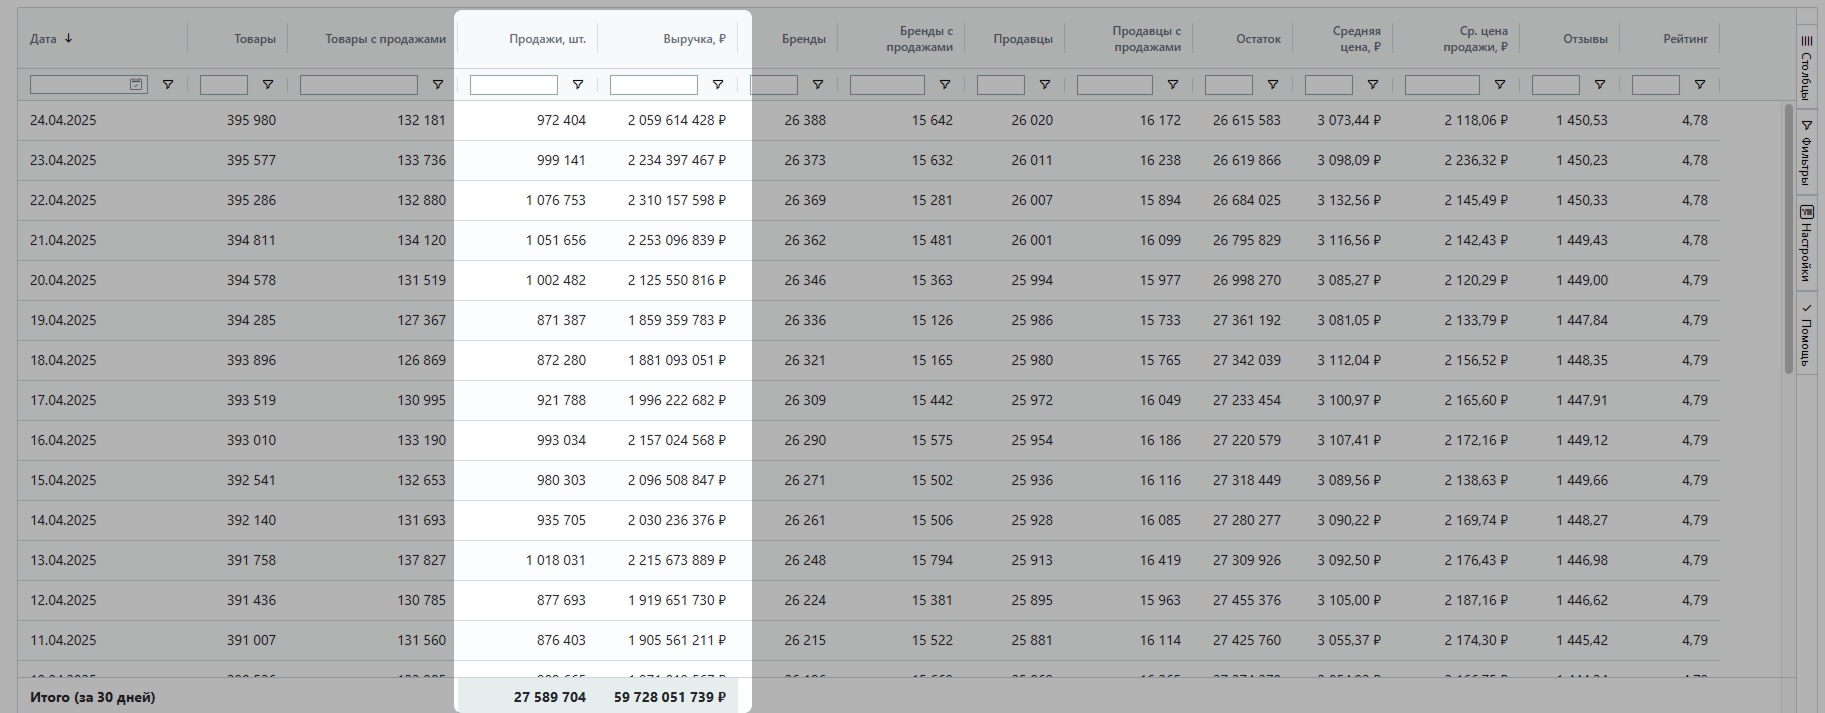
Task: Open the filter funnel for Продавцы с продажами
Action: (1173, 85)
